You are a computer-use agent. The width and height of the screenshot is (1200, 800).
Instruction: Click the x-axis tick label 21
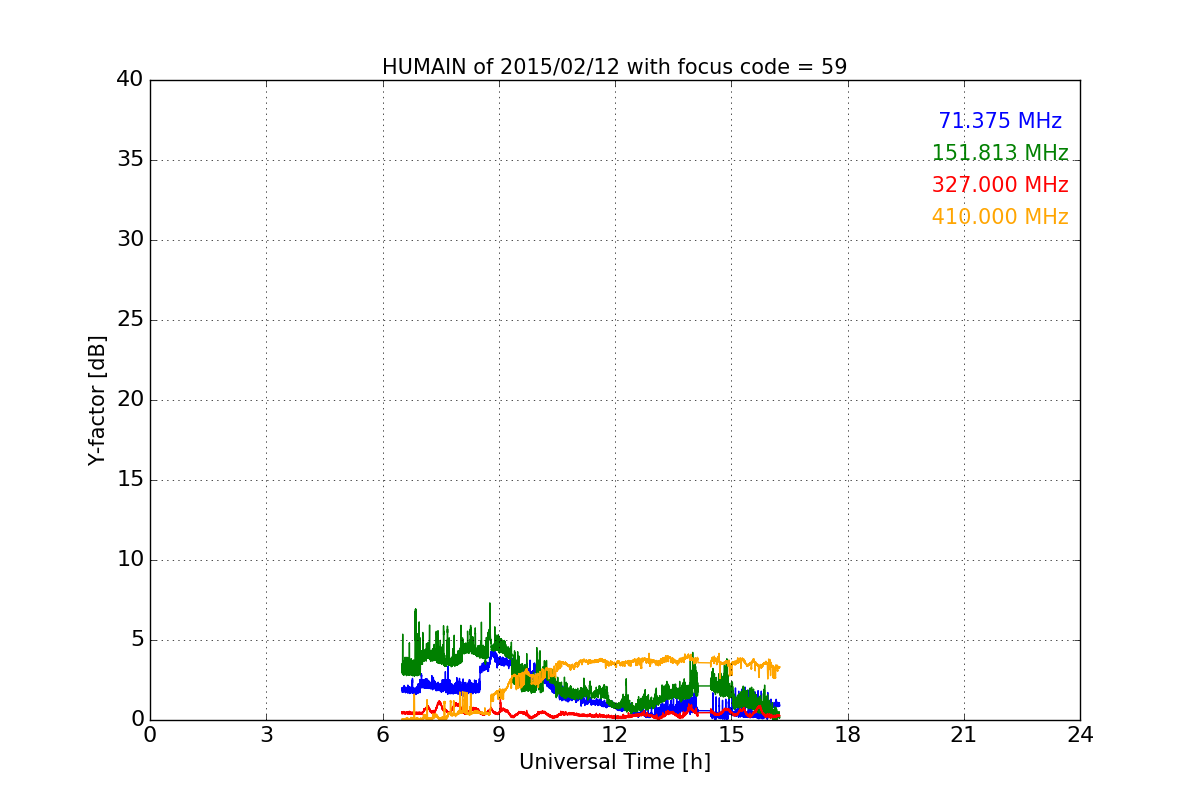964,735
